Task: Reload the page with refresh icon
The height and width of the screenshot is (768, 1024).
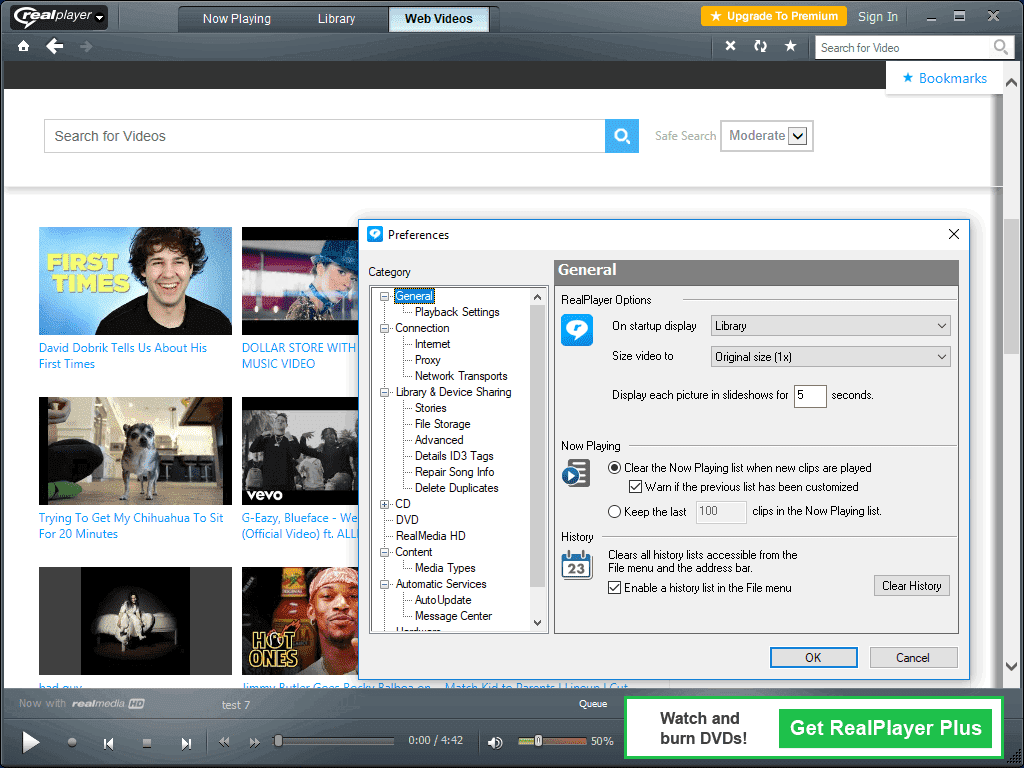Action: (x=760, y=46)
